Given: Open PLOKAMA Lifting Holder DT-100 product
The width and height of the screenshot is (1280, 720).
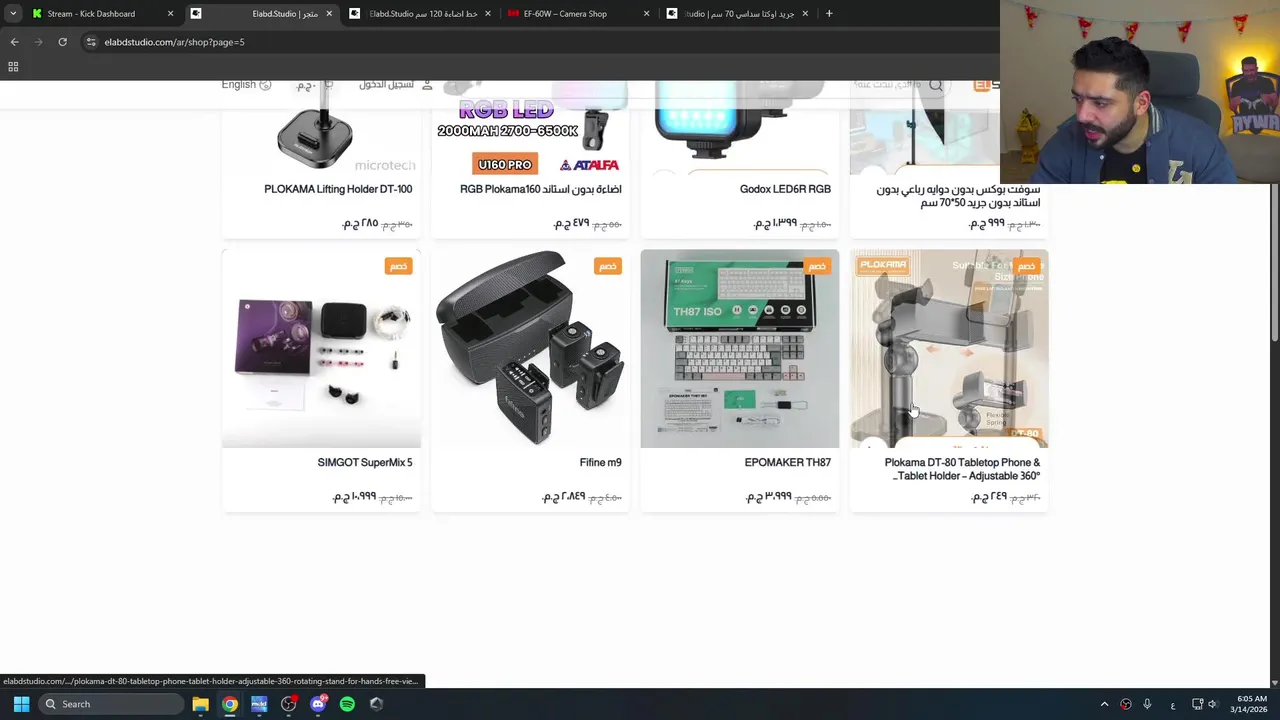Looking at the screenshot, I should coord(338,189).
